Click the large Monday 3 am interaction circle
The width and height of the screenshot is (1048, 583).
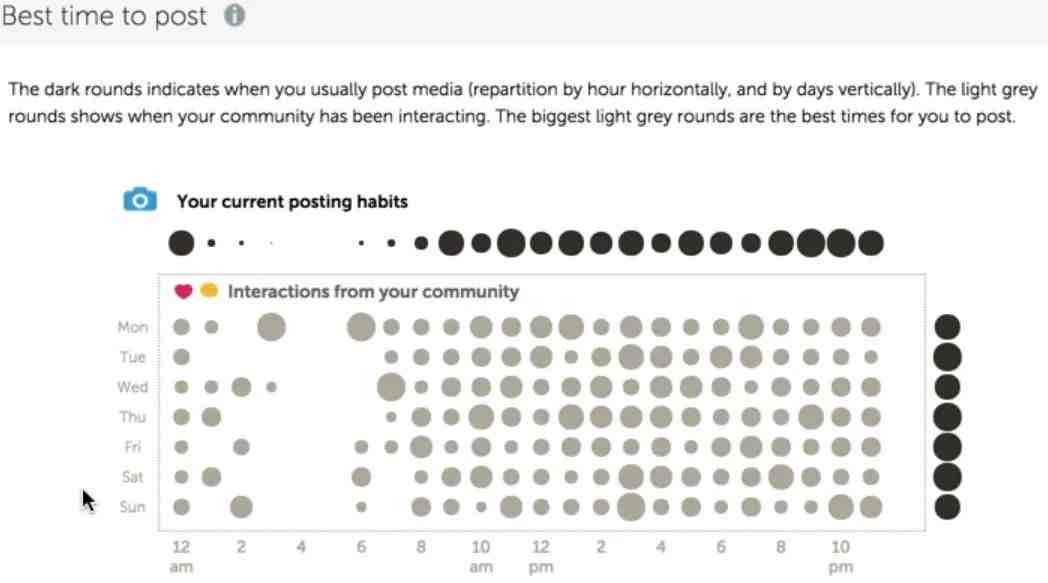click(x=271, y=327)
